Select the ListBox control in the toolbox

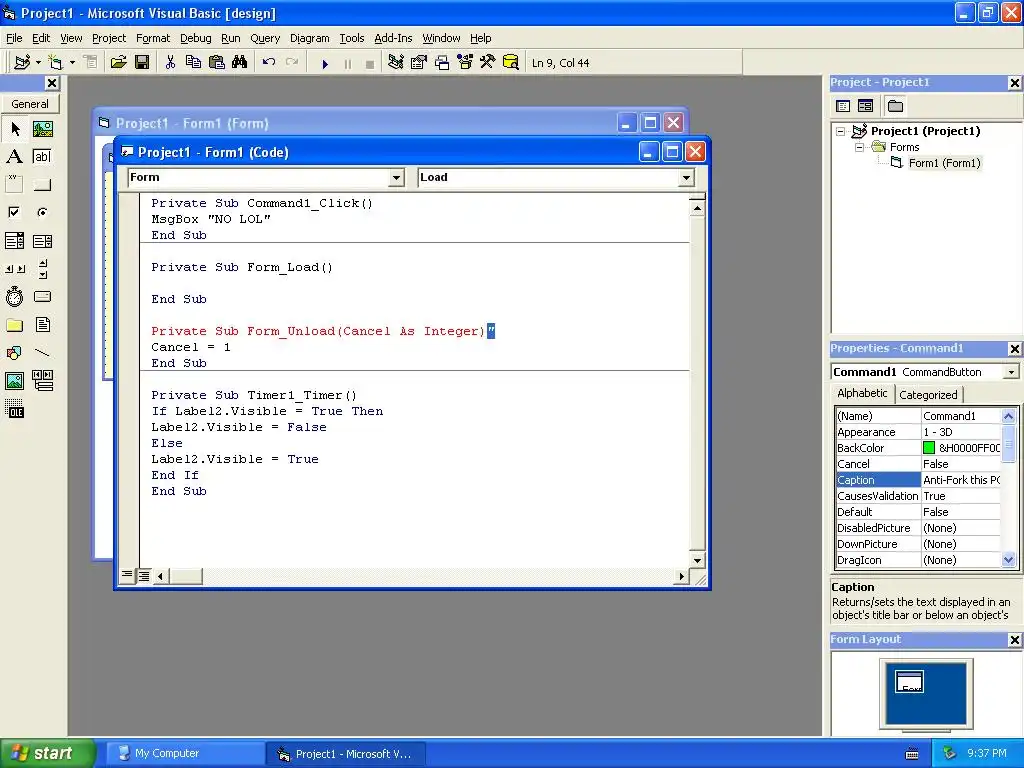click(42, 241)
